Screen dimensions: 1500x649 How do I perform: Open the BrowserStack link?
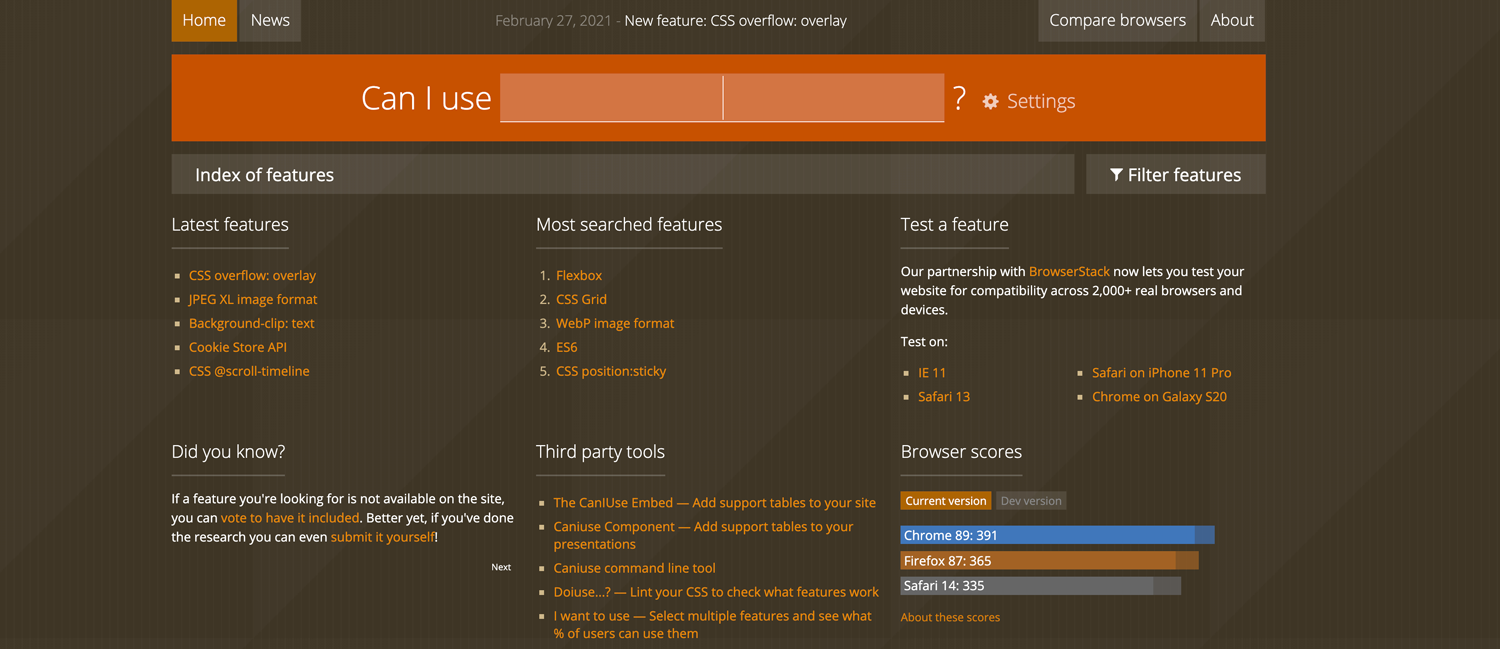[1069, 271]
